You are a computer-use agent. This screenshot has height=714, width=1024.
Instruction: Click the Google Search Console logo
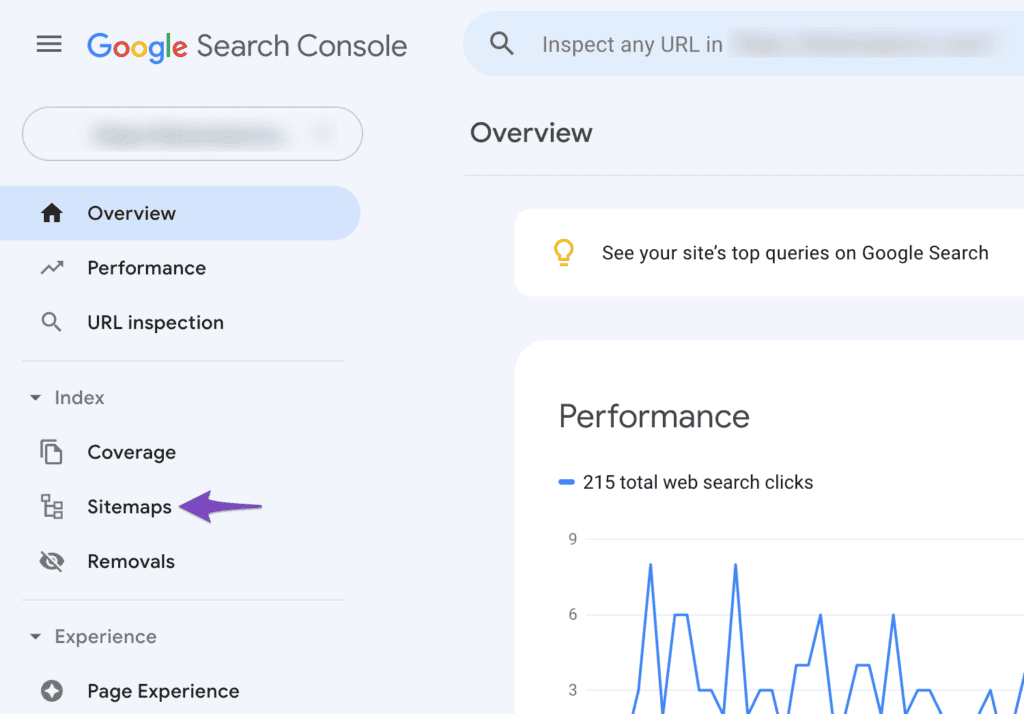tap(246, 45)
